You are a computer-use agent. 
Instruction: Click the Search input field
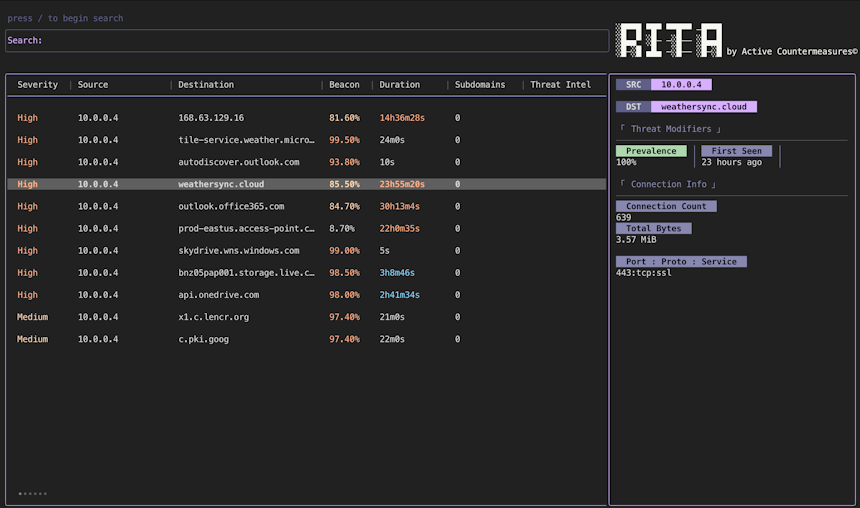tap(307, 41)
